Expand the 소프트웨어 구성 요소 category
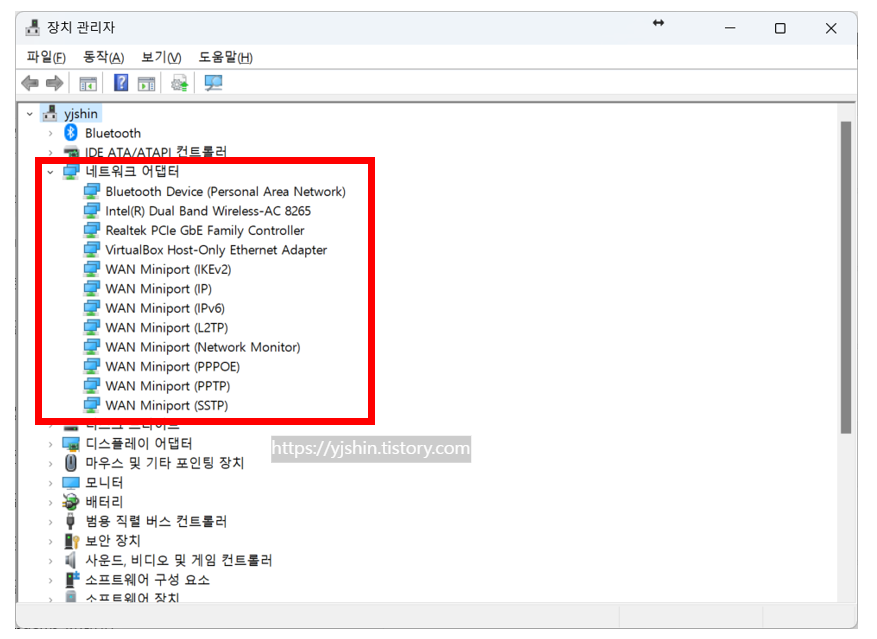 pyautogui.click(x=50, y=580)
